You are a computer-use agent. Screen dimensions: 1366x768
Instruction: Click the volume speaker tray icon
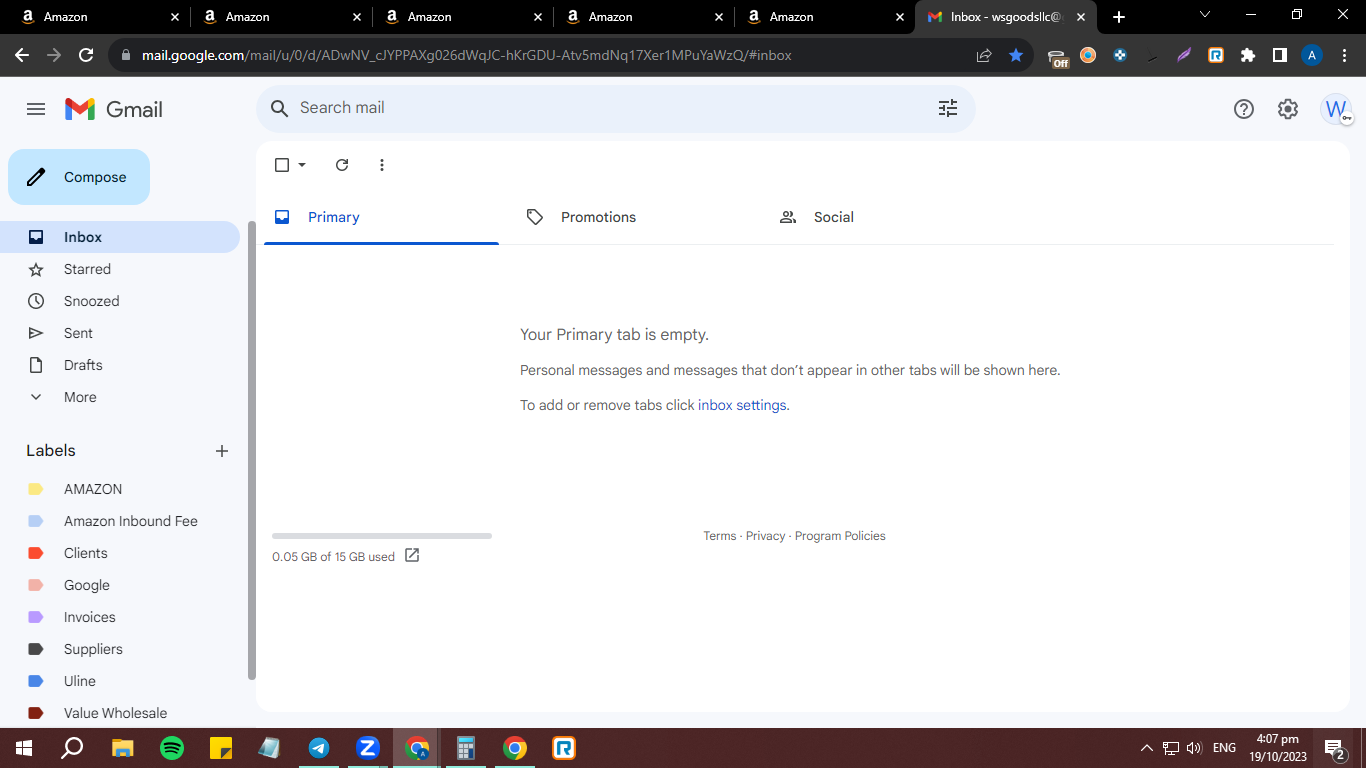click(1194, 748)
